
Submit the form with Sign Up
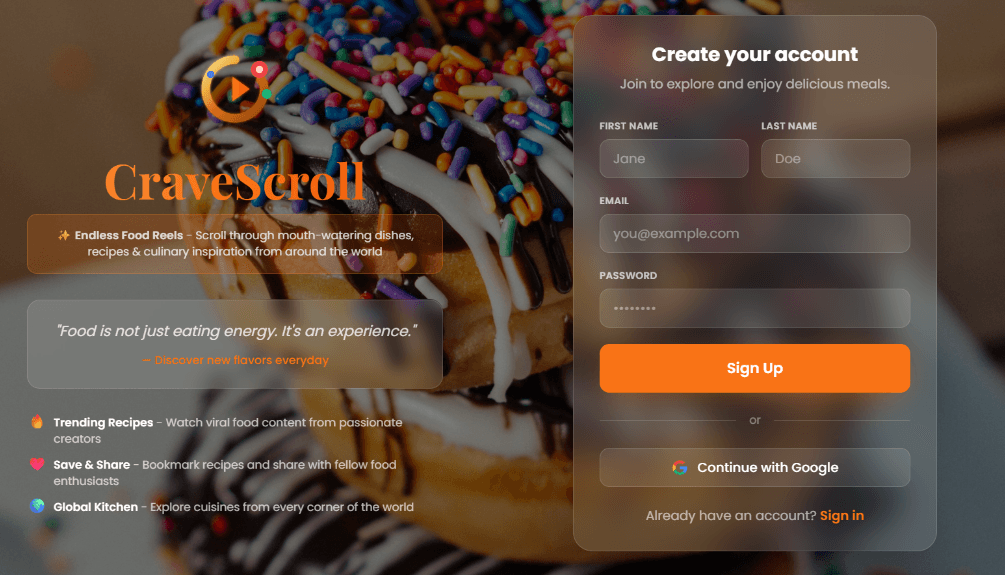pos(754,369)
